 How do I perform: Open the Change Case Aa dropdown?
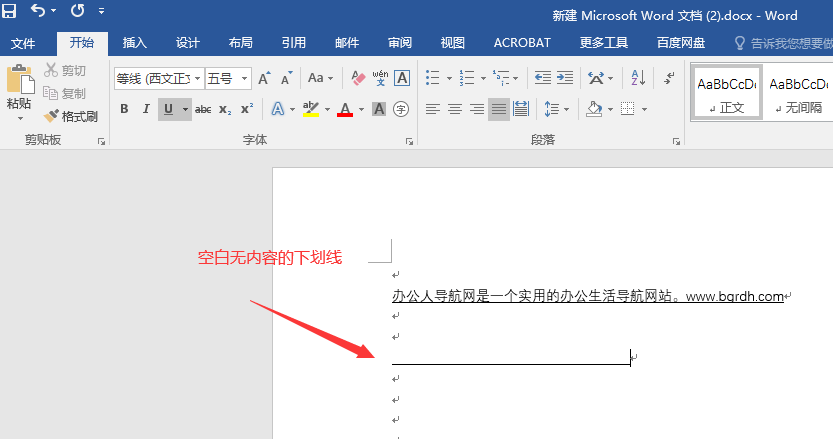320,78
